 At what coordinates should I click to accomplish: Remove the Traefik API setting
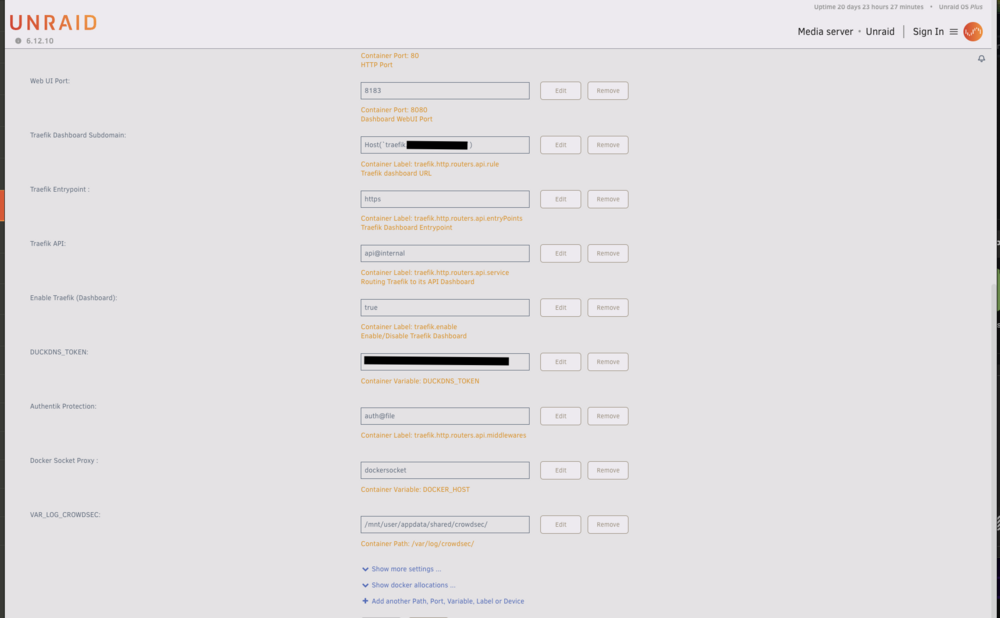click(x=608, y=253)
